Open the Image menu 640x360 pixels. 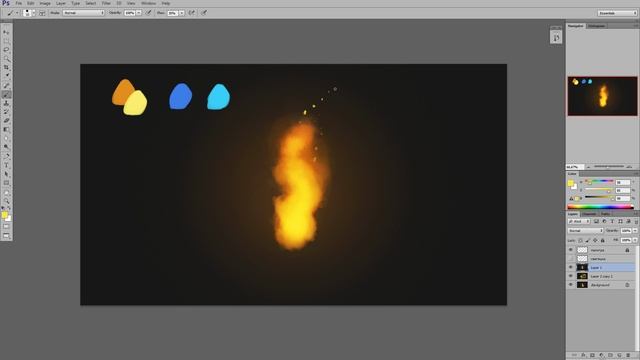(x=45, y=3)
